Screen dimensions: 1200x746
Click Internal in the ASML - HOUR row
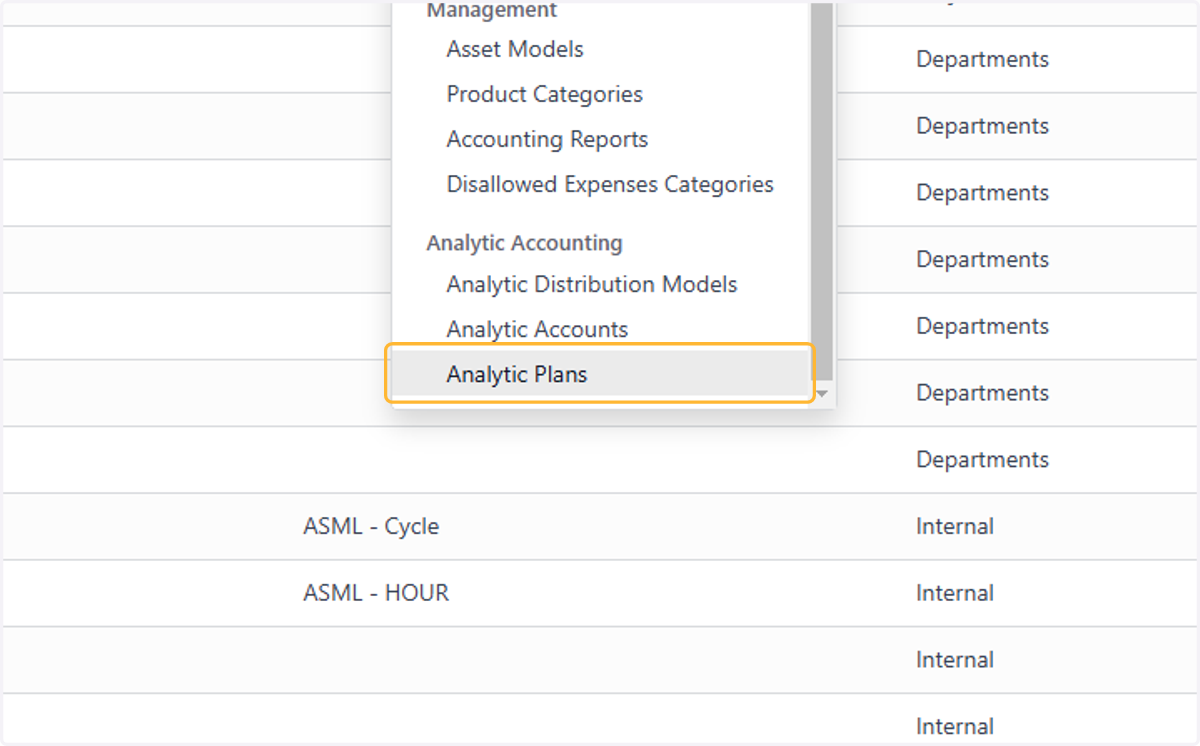click(x=955, y=592)
